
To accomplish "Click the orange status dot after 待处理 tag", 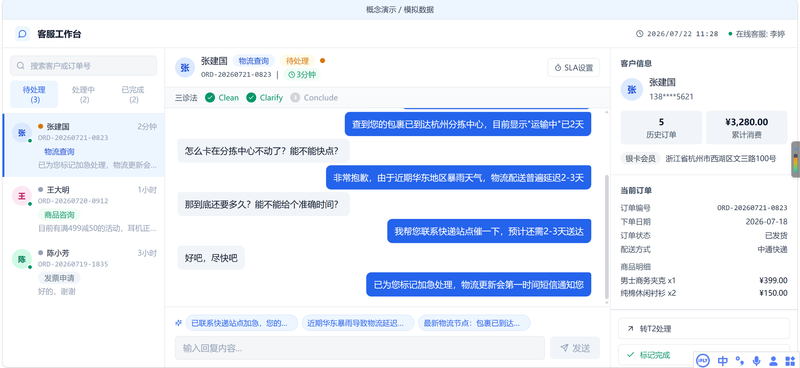I will pos(322,61).
